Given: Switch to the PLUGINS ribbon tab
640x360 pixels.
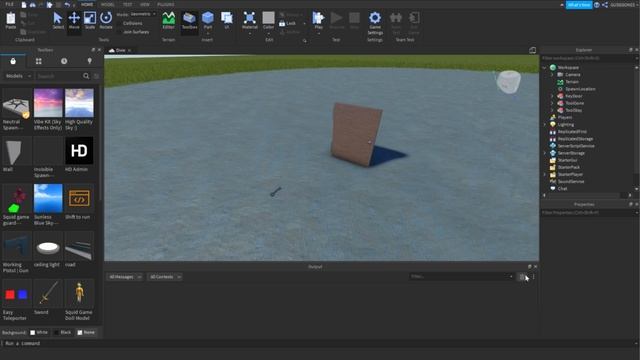Looking at the screenshot, I should [x=166, y=4].
